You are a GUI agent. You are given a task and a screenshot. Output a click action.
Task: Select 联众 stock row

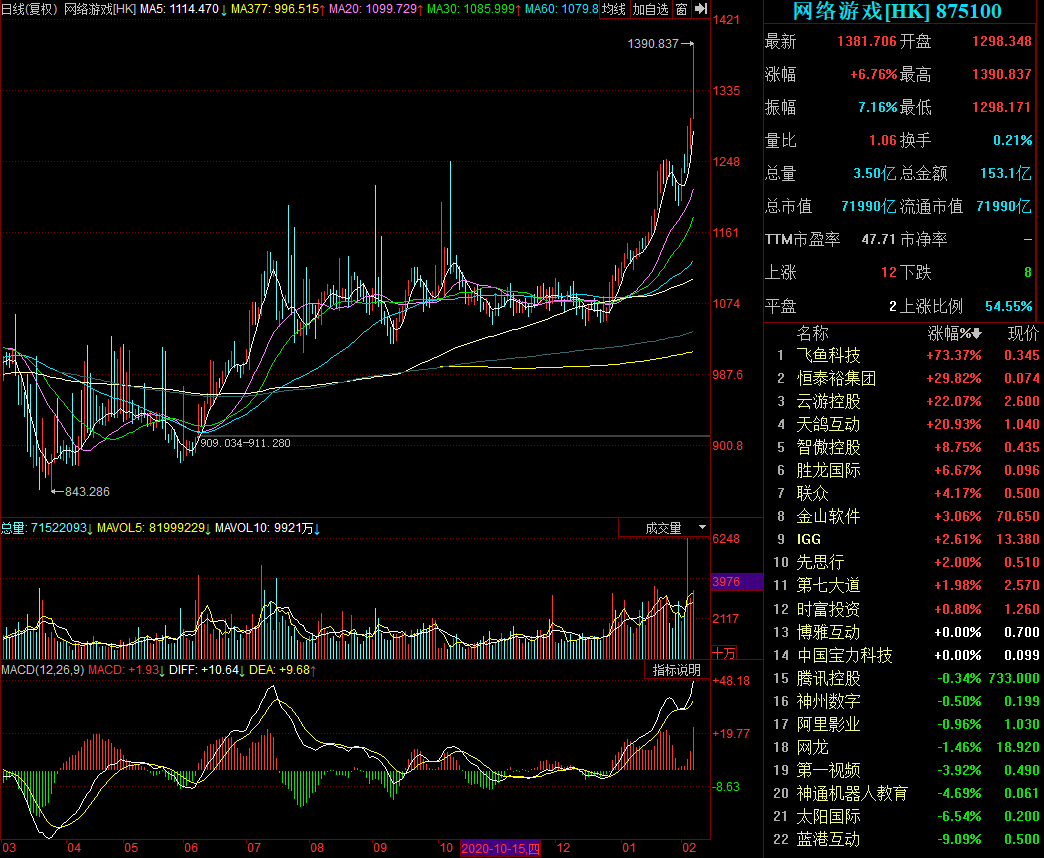(904, 493)
